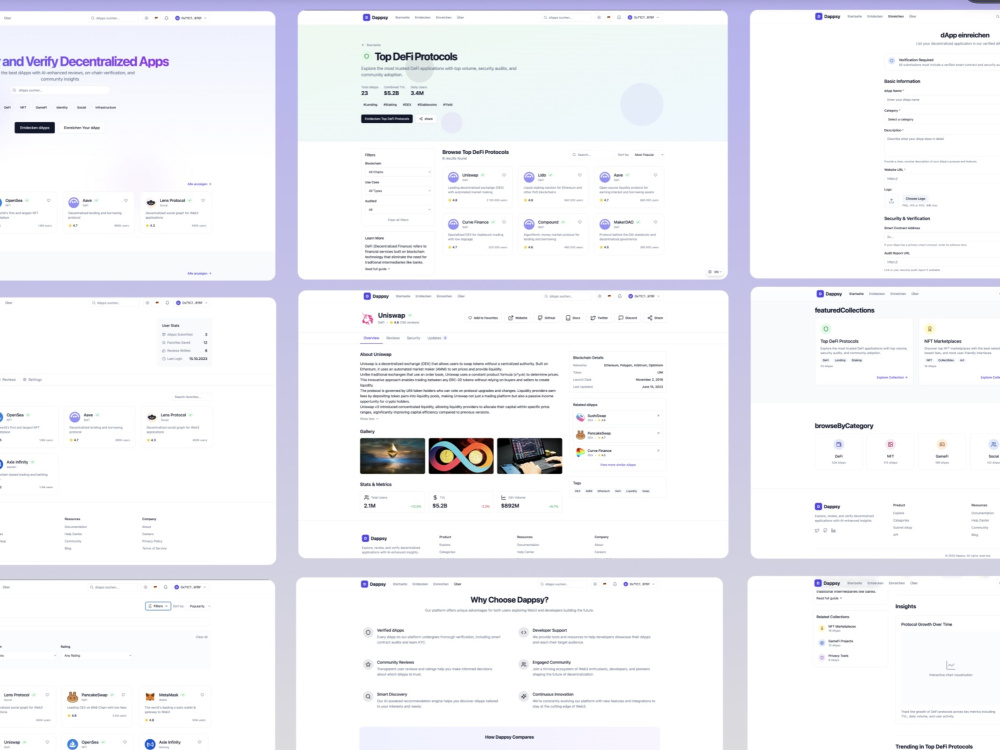Toggle the theme icon in Uniswap detail page header
The width and height of the screenshot is (1000, 750).
(599, 296)
